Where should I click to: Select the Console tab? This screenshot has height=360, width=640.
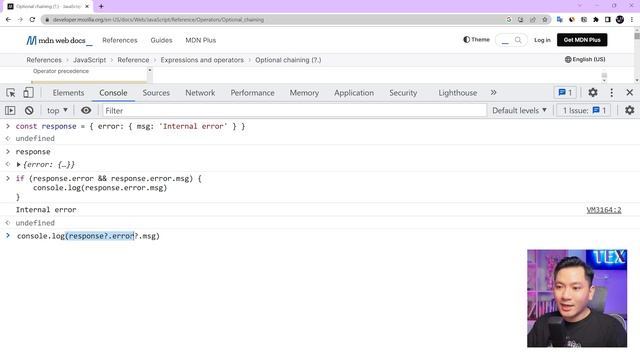[x=113, y=93]
